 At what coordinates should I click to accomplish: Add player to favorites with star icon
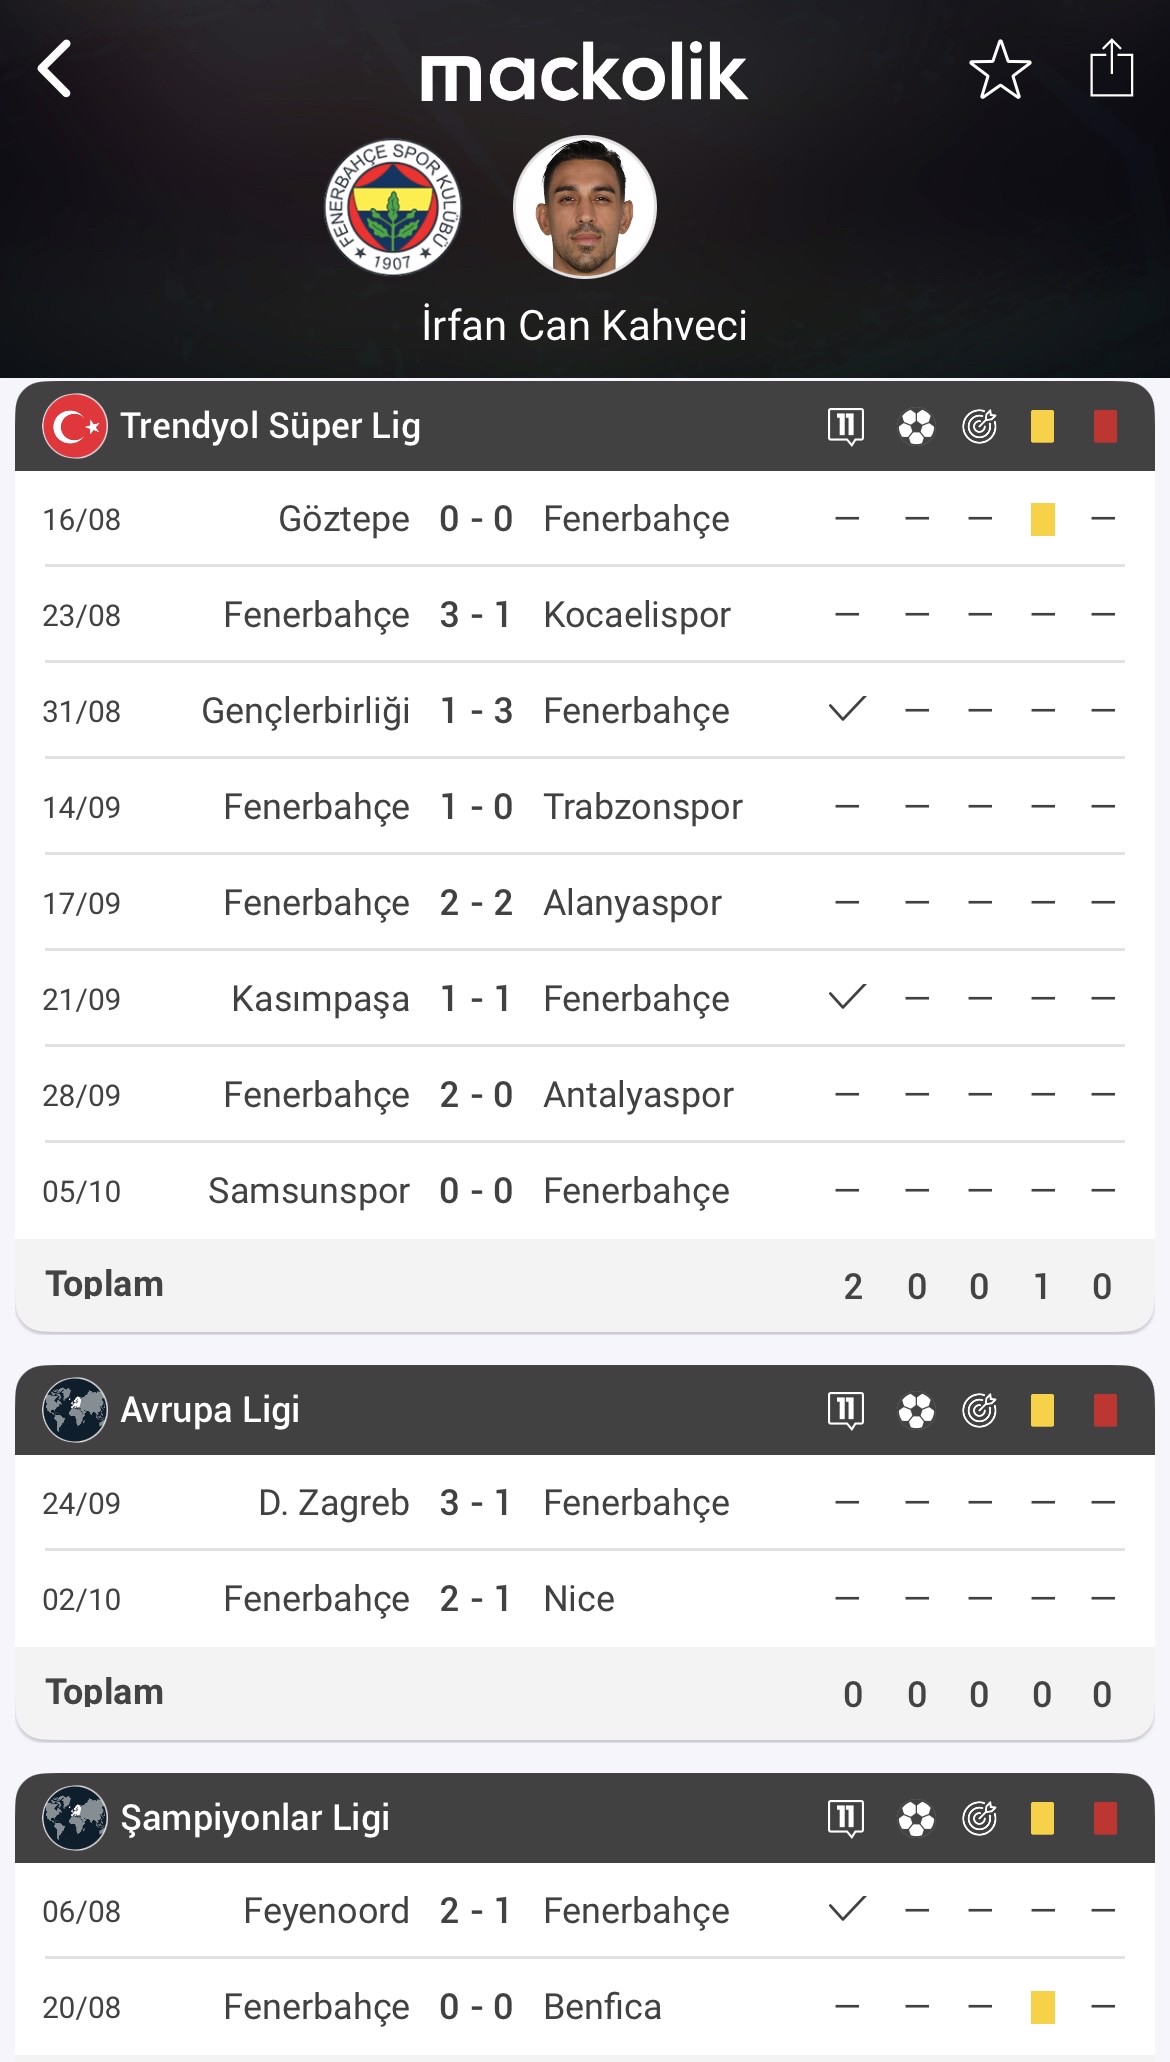pyautogui.click(x=1000, y=69)
